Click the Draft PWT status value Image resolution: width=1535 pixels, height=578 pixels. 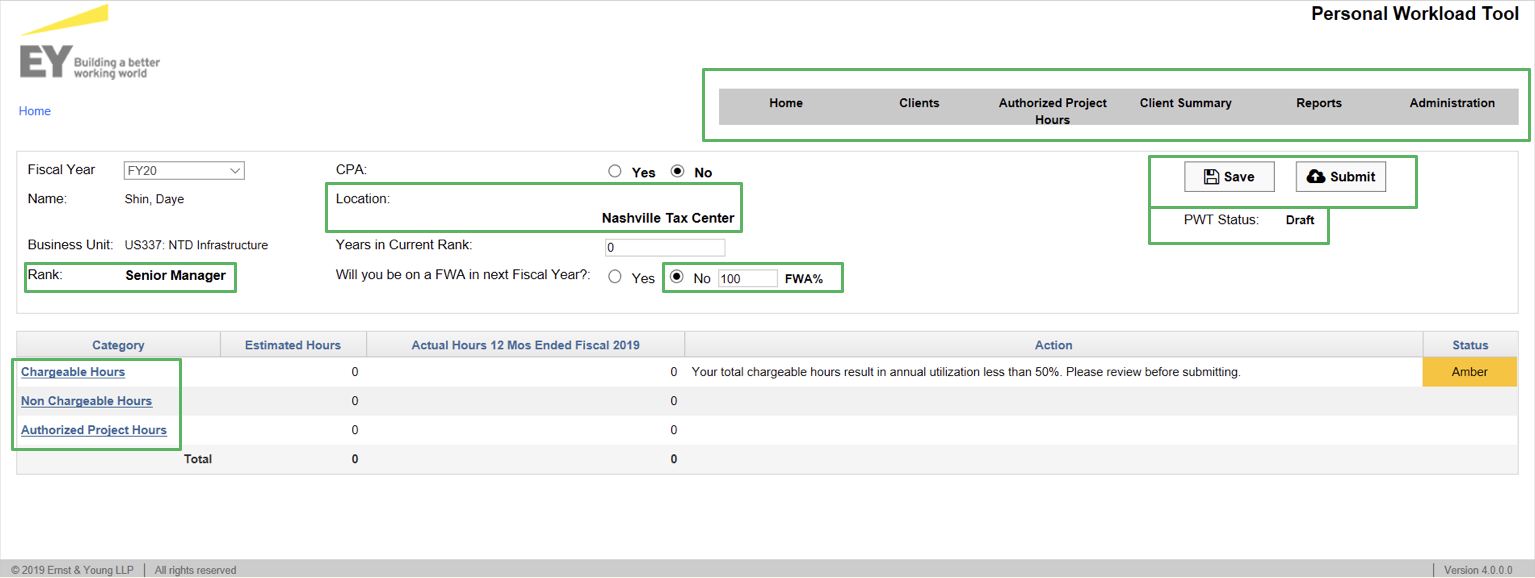tap(1300, 220)
